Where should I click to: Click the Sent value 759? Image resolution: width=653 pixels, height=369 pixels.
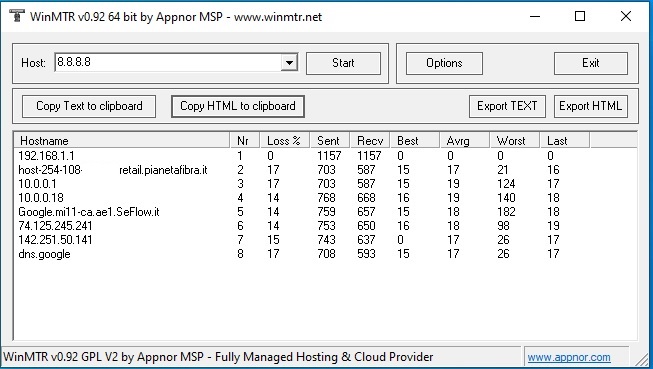click(x=326, y=212)
